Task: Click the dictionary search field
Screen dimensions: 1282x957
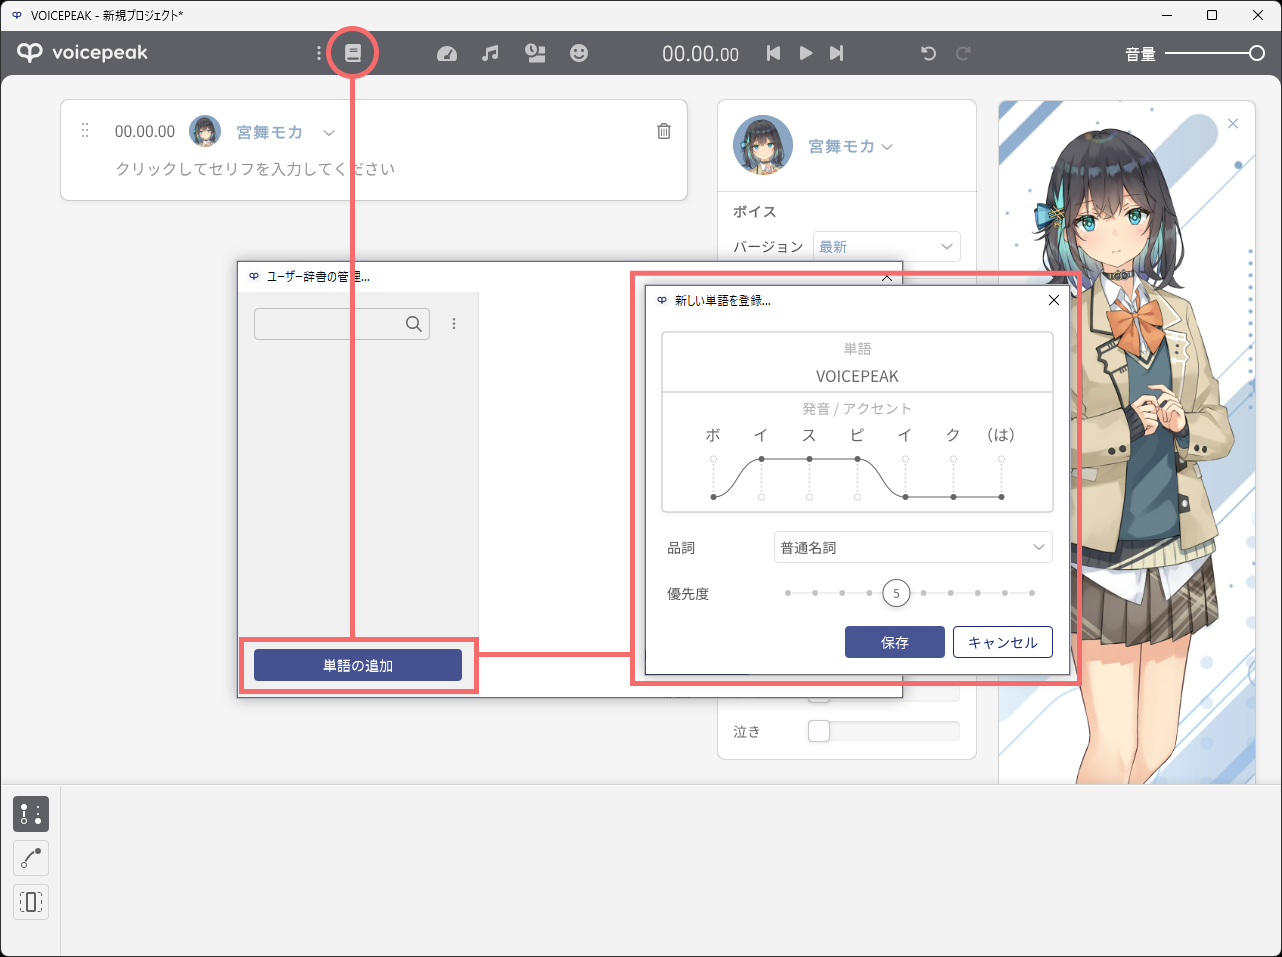Action: [342, 324]
